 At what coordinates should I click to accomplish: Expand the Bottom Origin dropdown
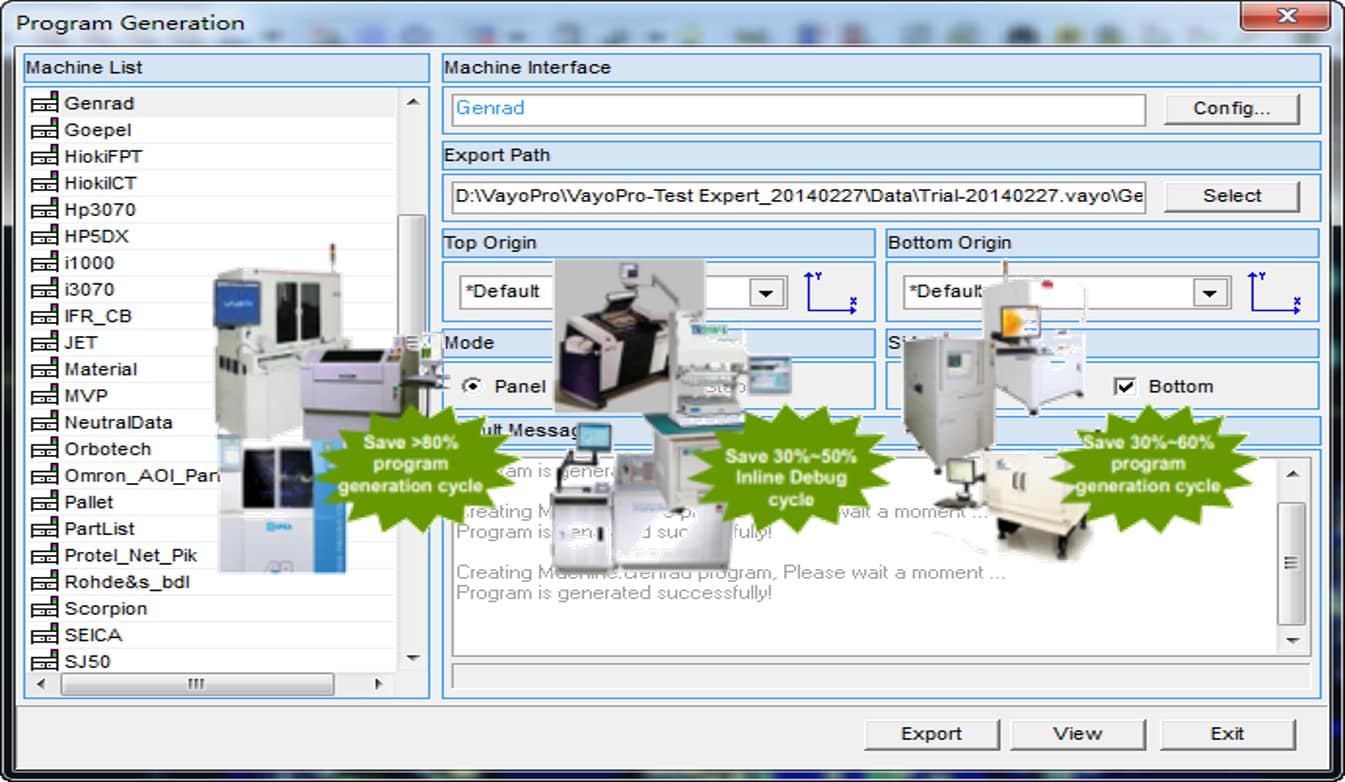(1209, 293)
